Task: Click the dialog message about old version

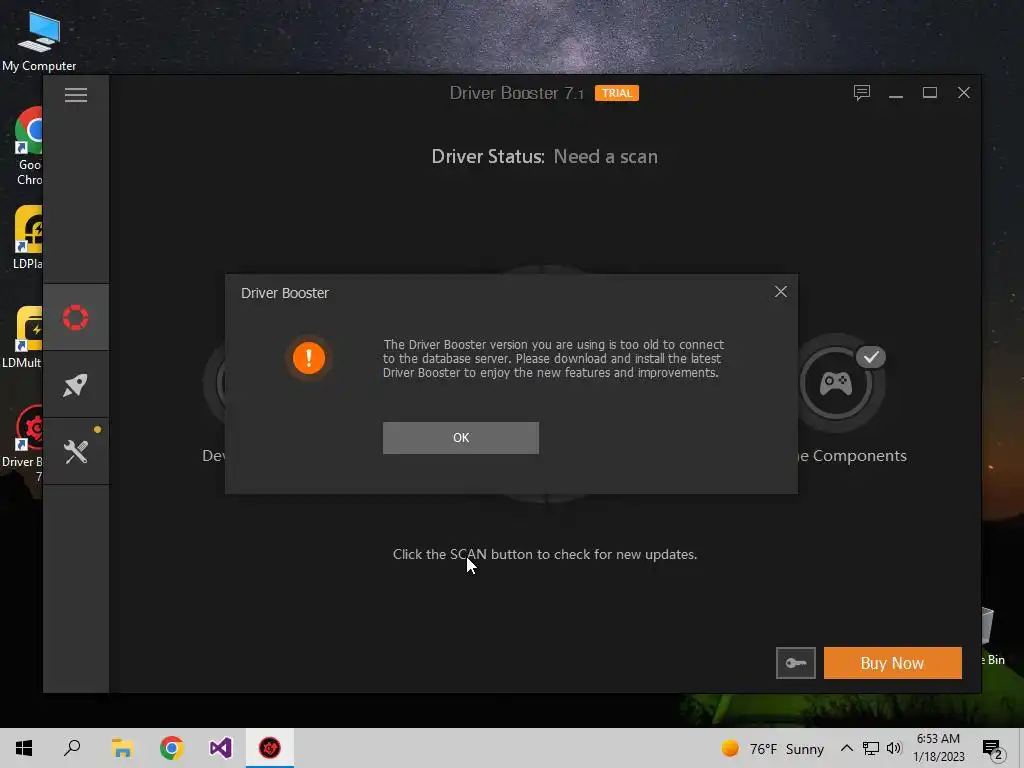Action: (x=553, y=359)
